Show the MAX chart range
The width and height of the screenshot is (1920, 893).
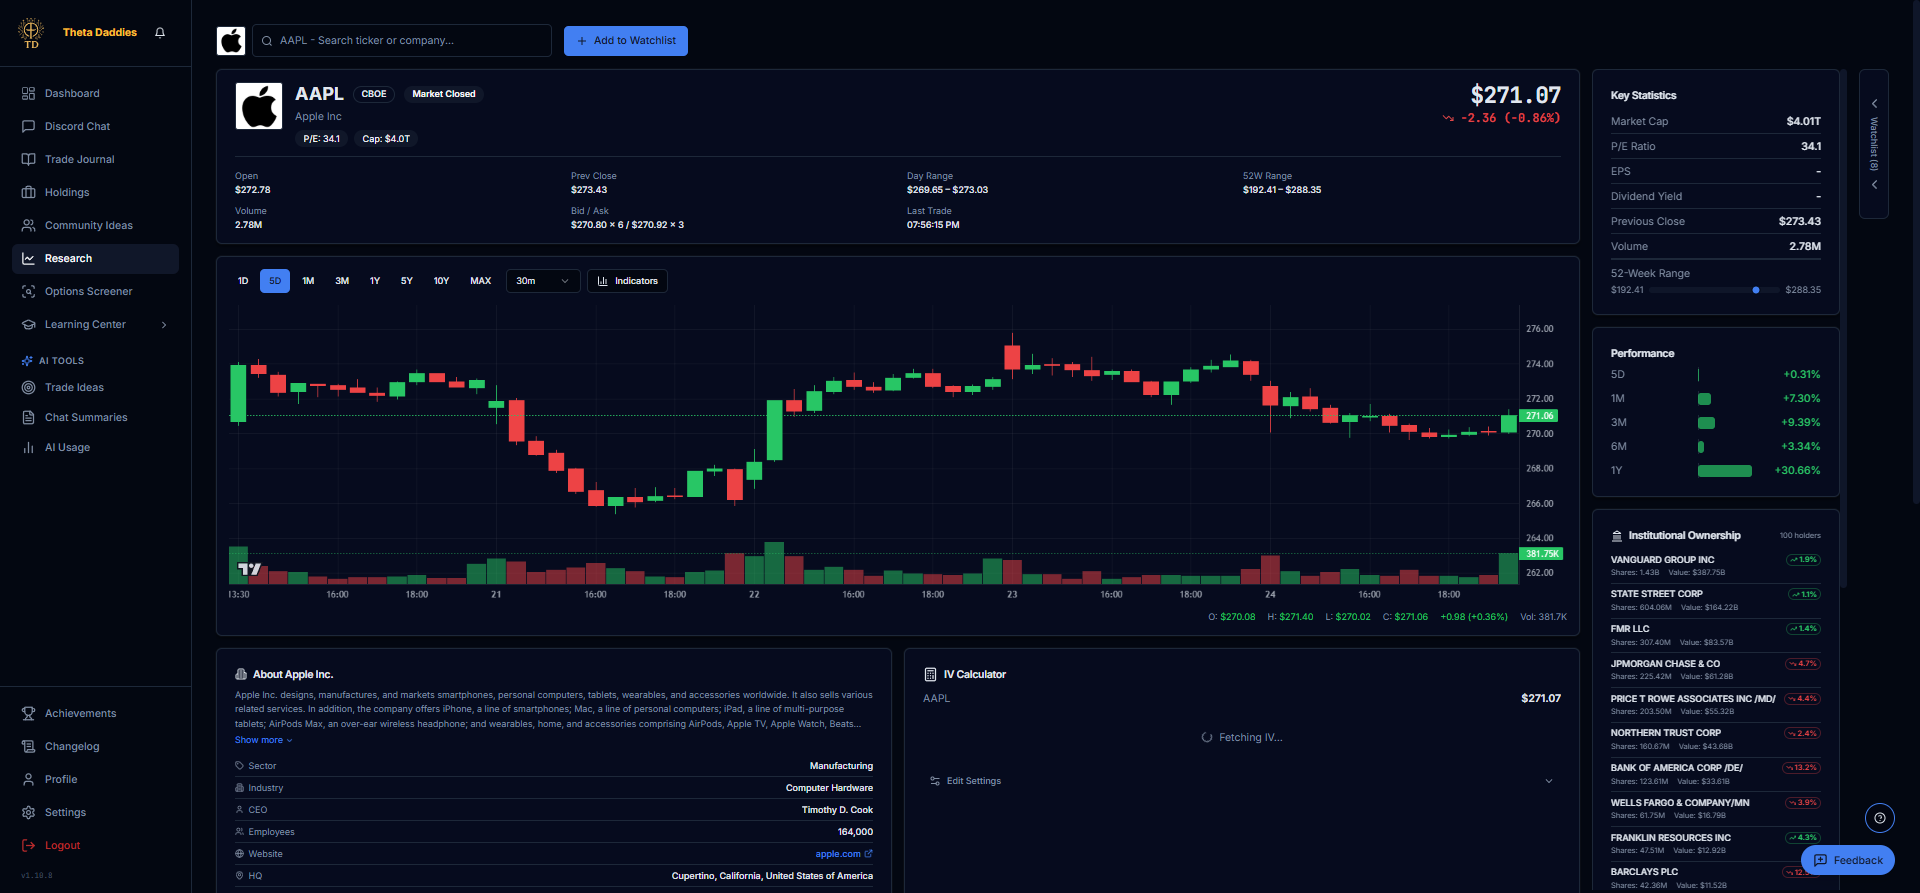tap(481, 281)
